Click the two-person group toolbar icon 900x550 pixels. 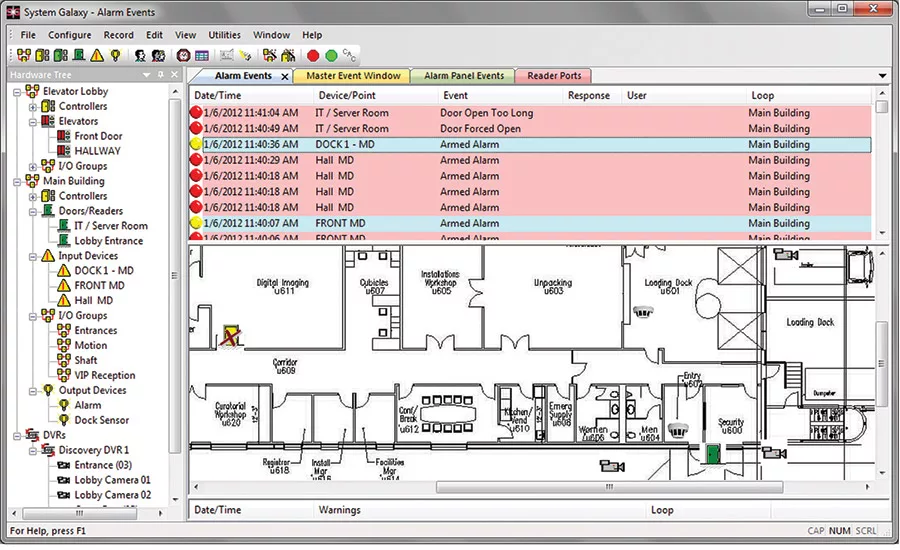tap(158, 55)
